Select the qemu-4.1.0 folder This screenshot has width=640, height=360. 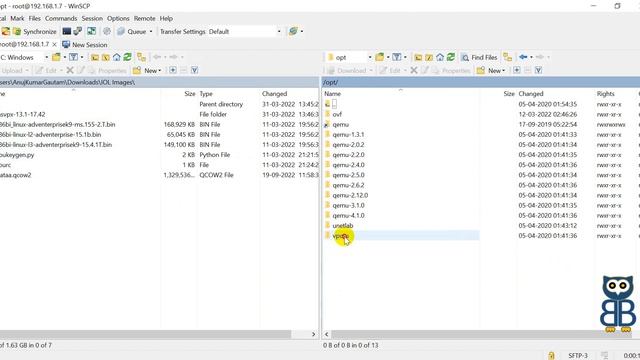coord(348,216)
